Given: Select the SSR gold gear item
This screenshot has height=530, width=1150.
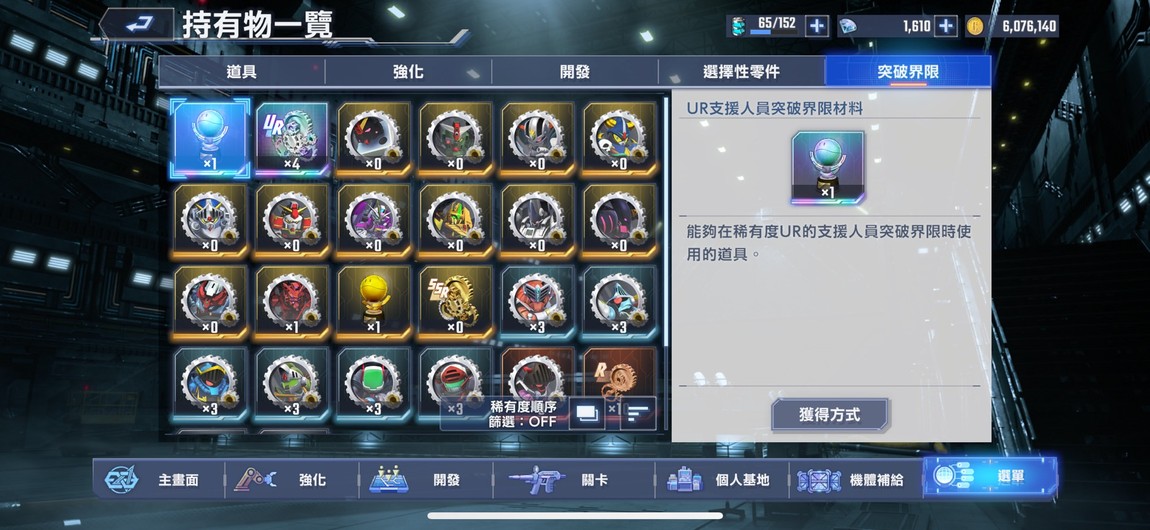Looking at the screenshot, I should (455, 303).
